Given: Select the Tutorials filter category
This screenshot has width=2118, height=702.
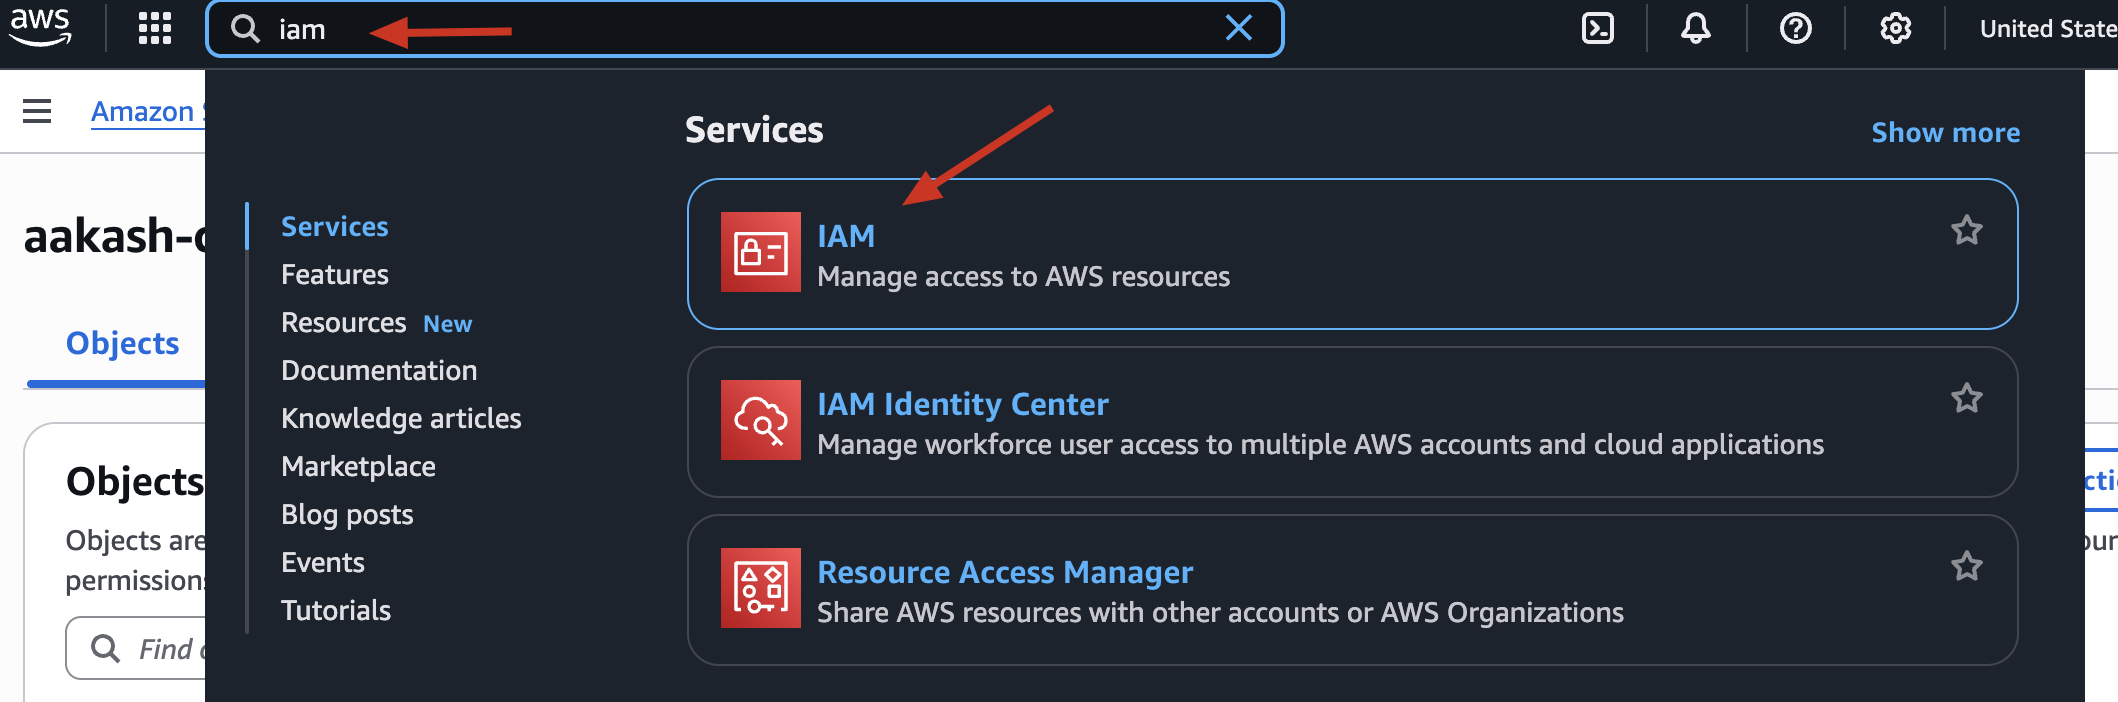Looking at the screenshot, I should [336, 611].
